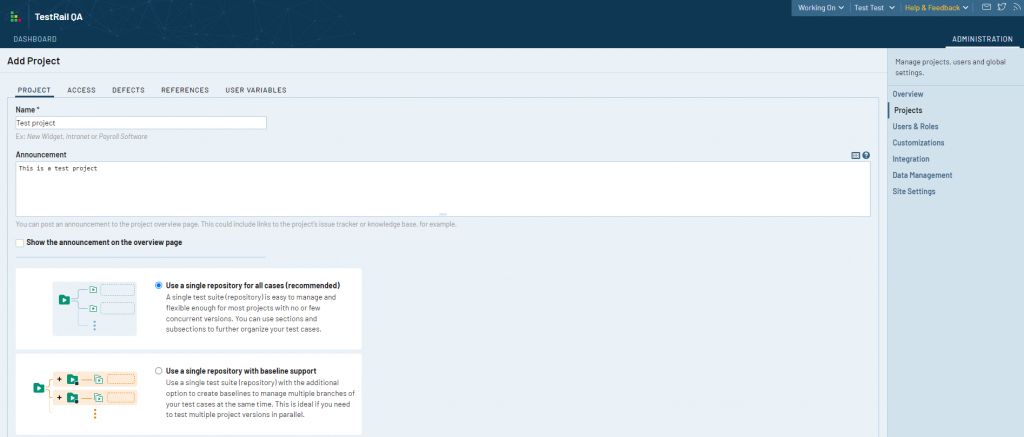Open Overview in the admin sidebar
The height and width of the screenshot is (437, 1024).
point(908,94)
